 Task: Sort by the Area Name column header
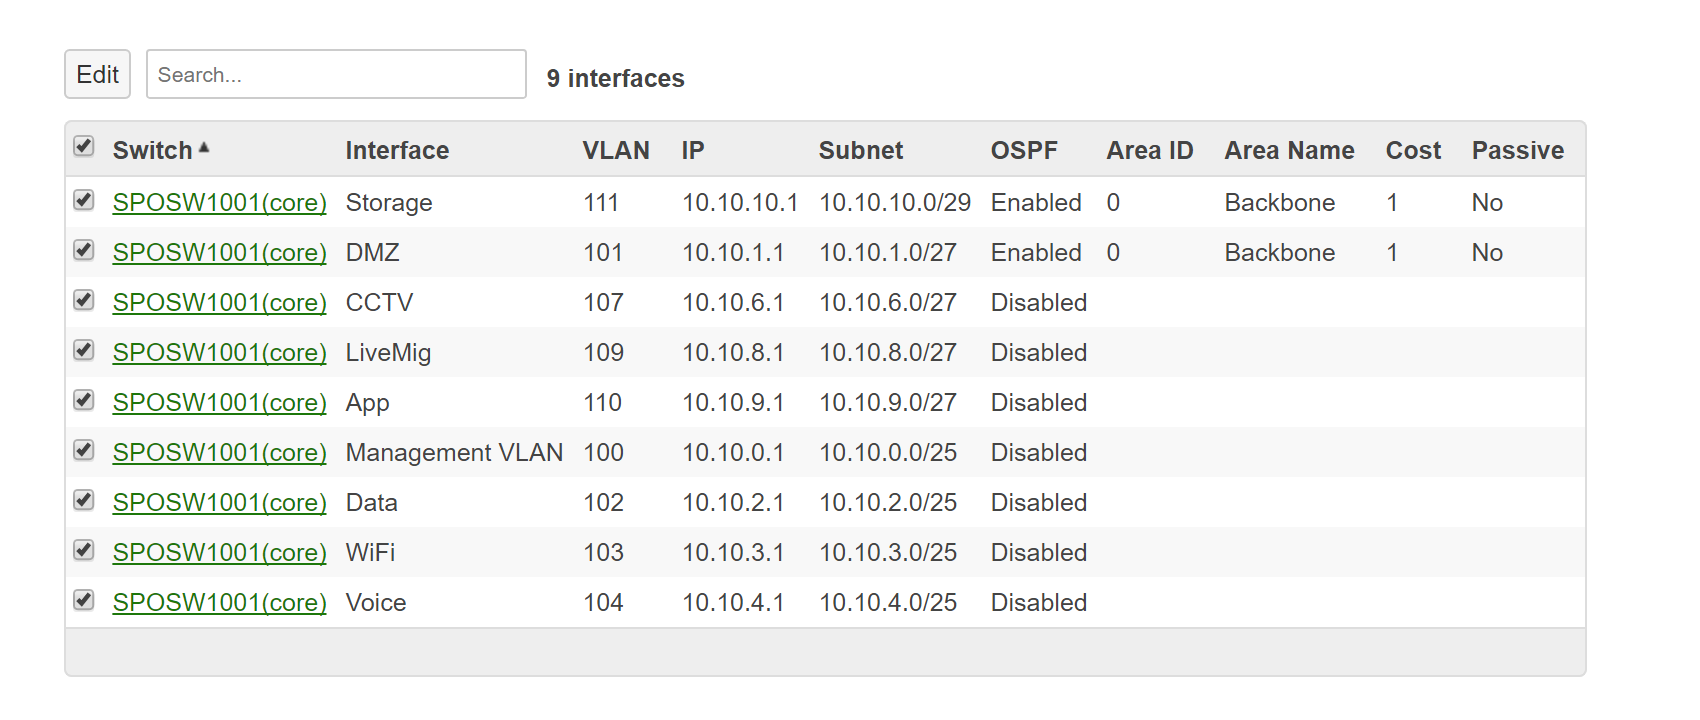tap(1289, 151)
